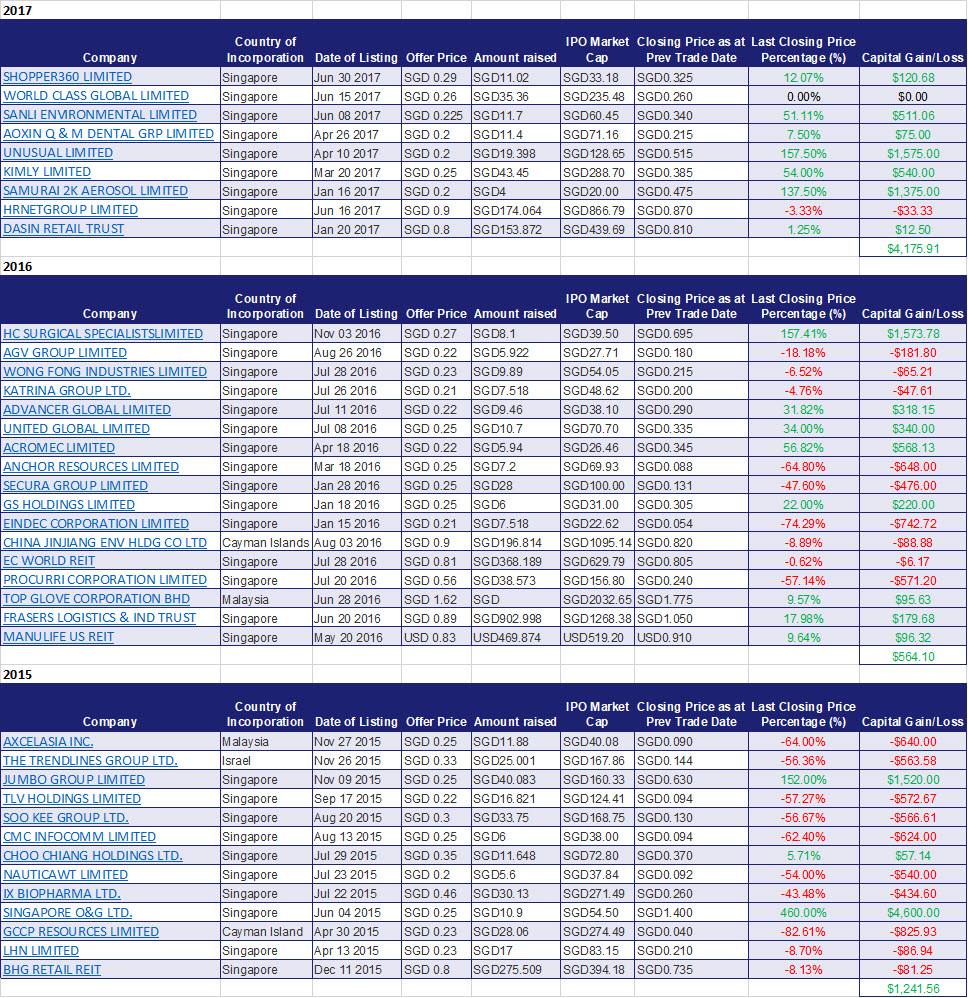Open WONG FONG INDUSTRIES LIMITED link
968x998 pixels.
pos(105,372)
